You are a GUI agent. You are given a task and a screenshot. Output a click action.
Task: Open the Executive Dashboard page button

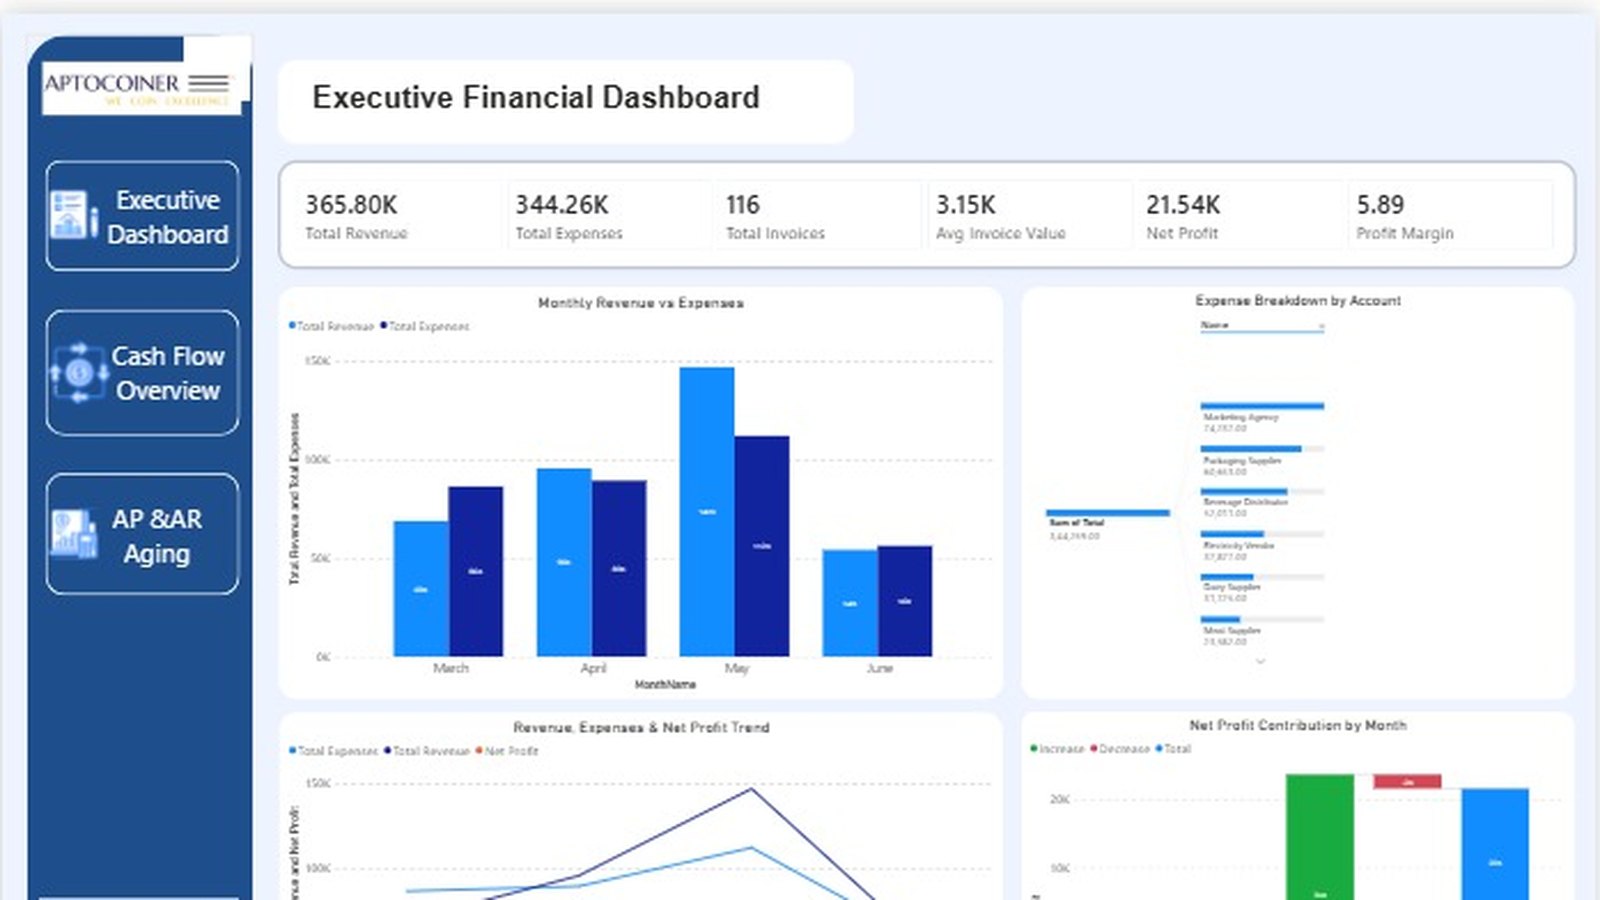point(142,216)
